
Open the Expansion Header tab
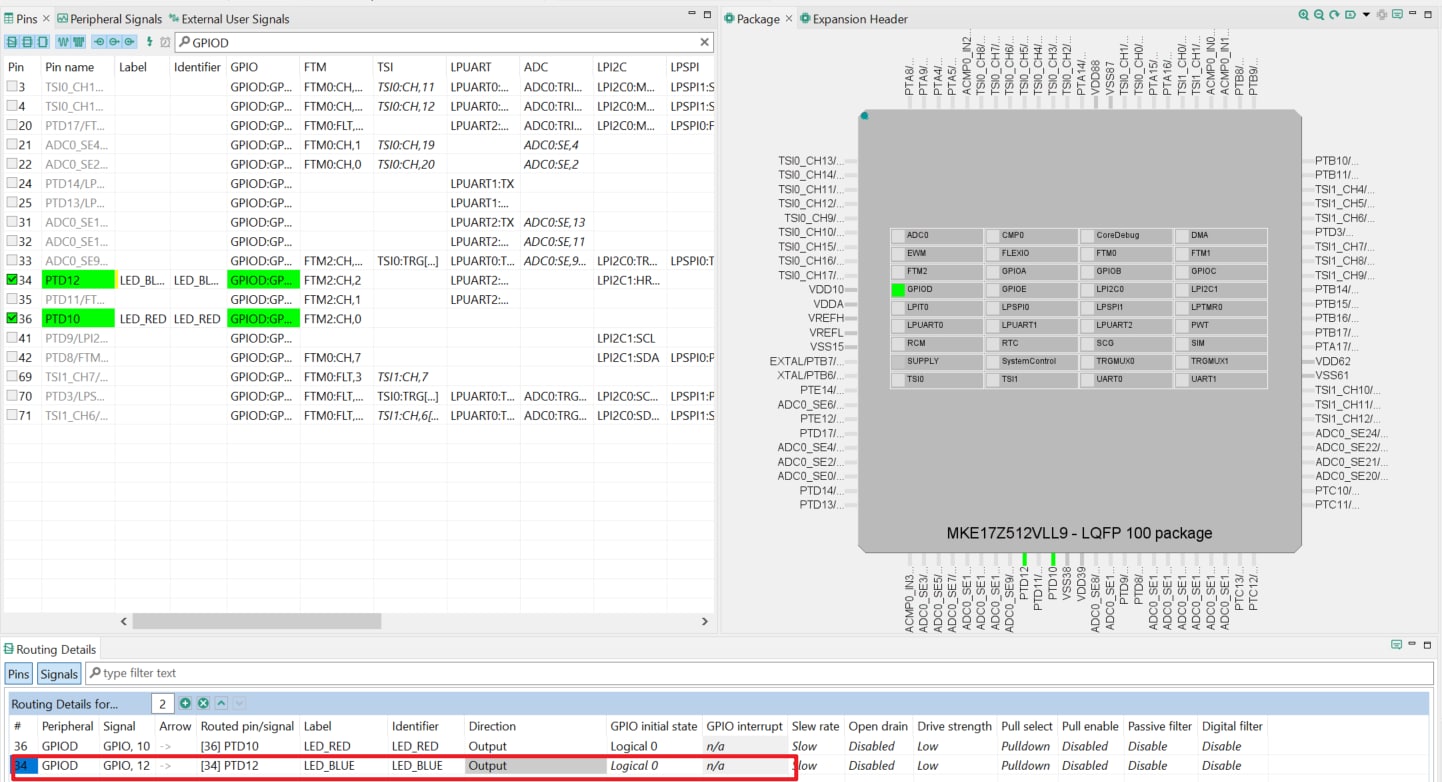click(858, 19)
